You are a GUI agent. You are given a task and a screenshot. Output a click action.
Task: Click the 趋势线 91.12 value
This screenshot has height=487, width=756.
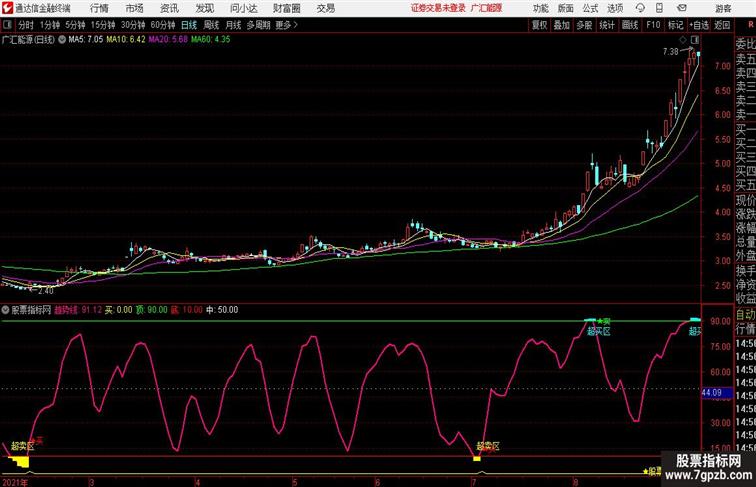[x=78, y=310]
